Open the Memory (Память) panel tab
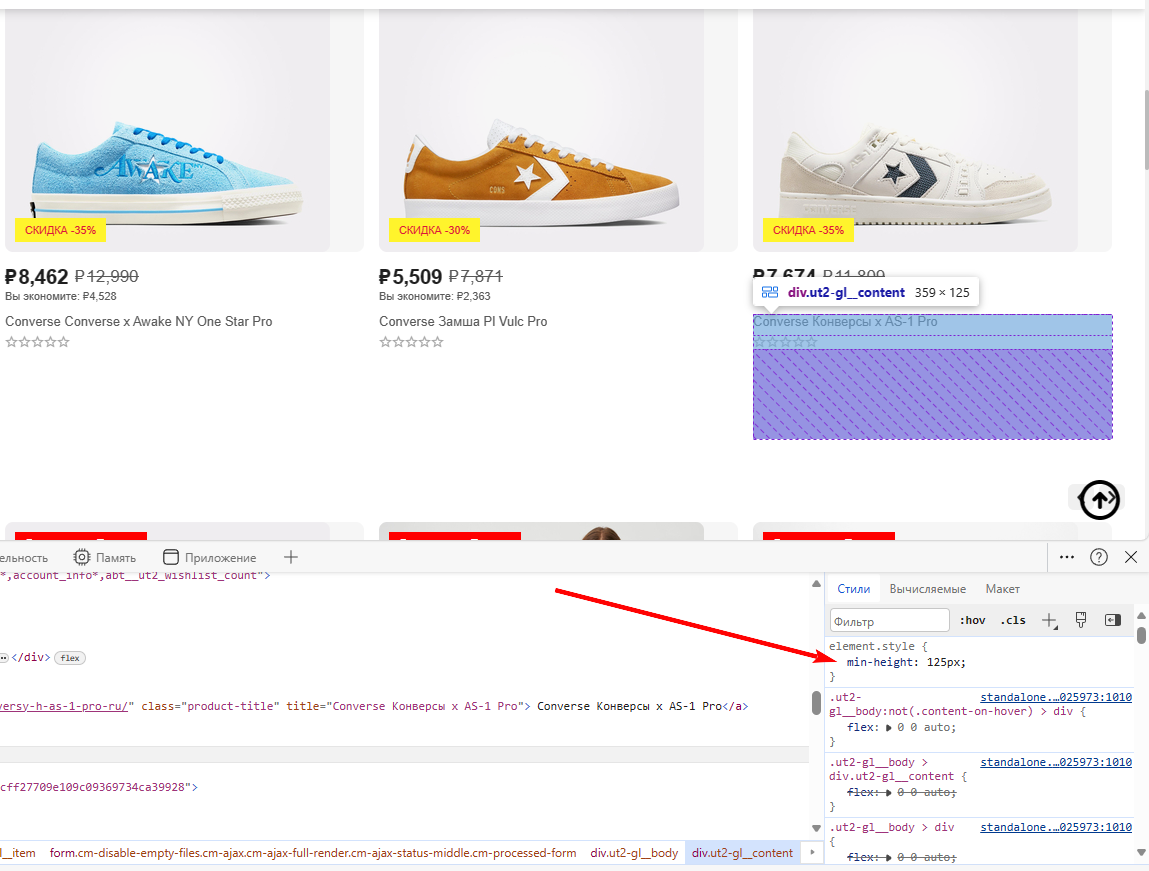This screenshot has width=1149, height=871. pos(105,557)
